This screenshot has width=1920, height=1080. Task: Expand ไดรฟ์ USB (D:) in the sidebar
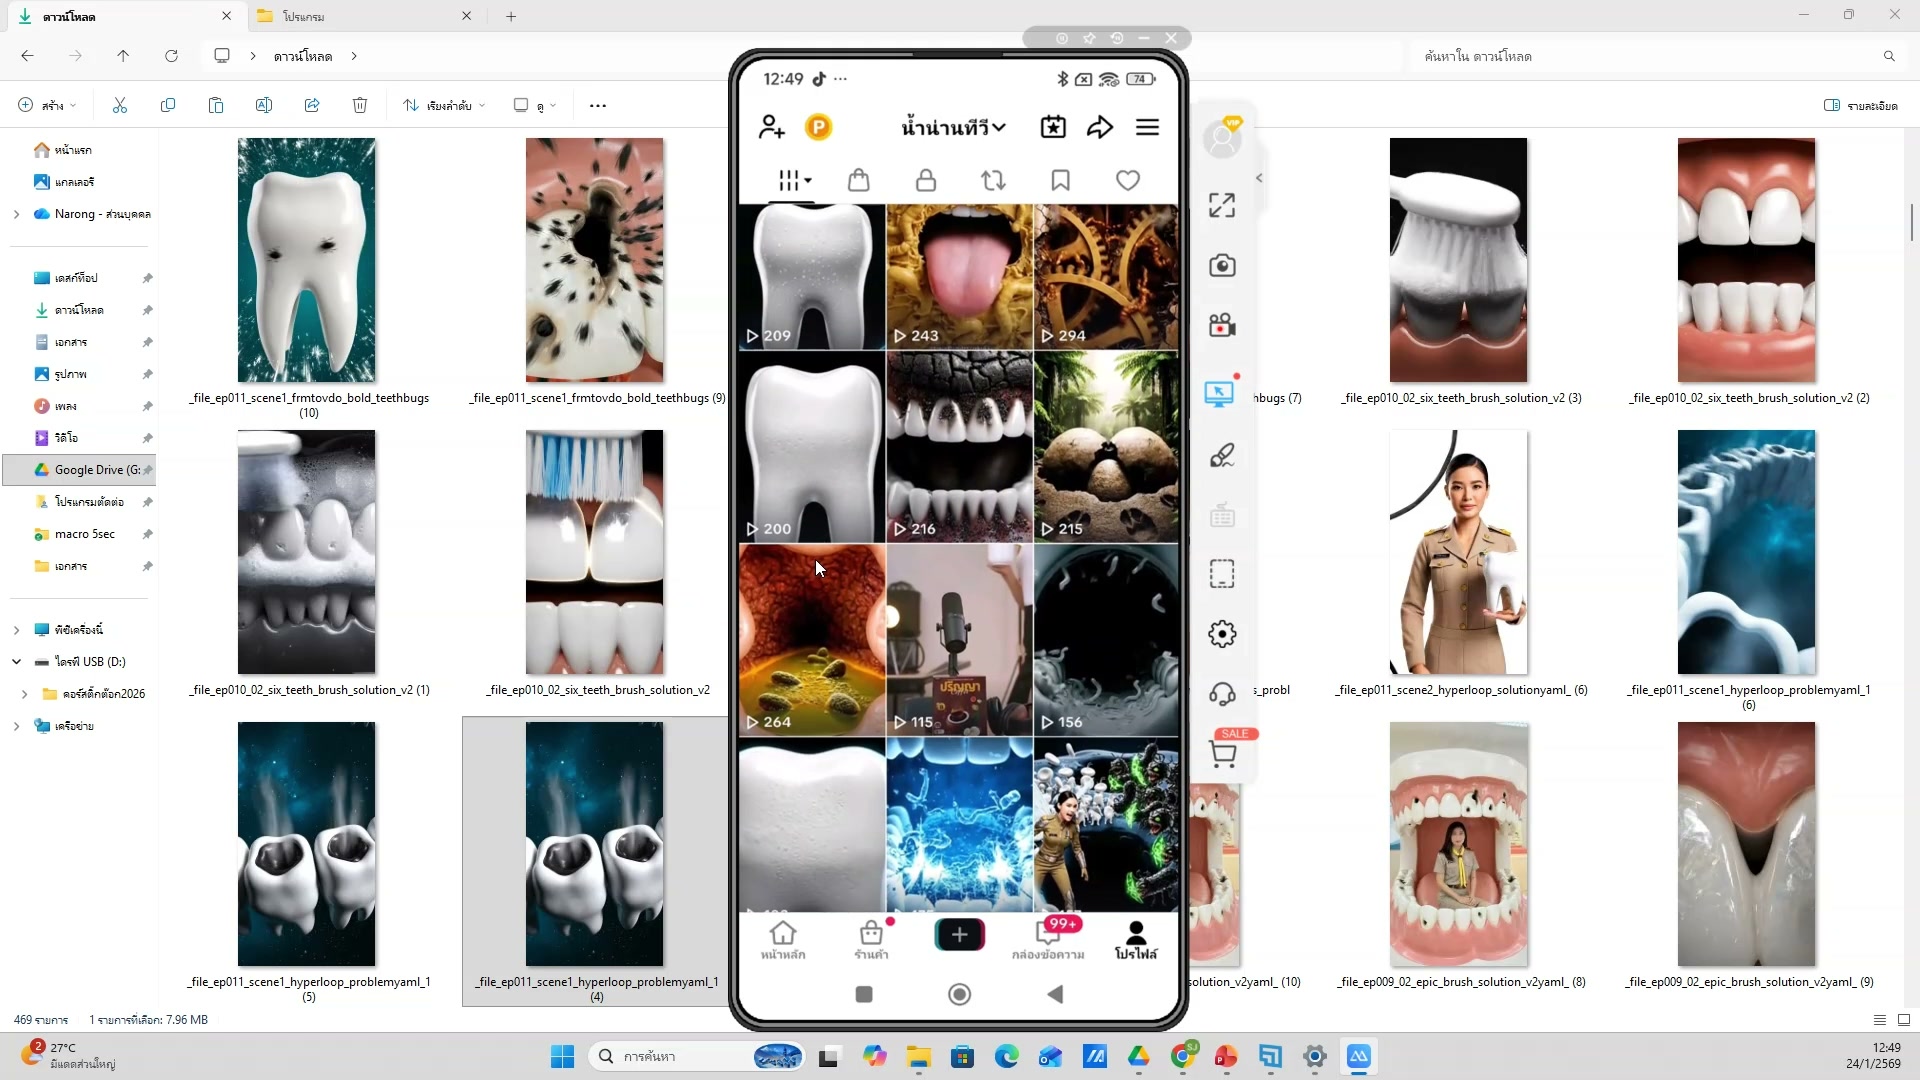(16, 661)
